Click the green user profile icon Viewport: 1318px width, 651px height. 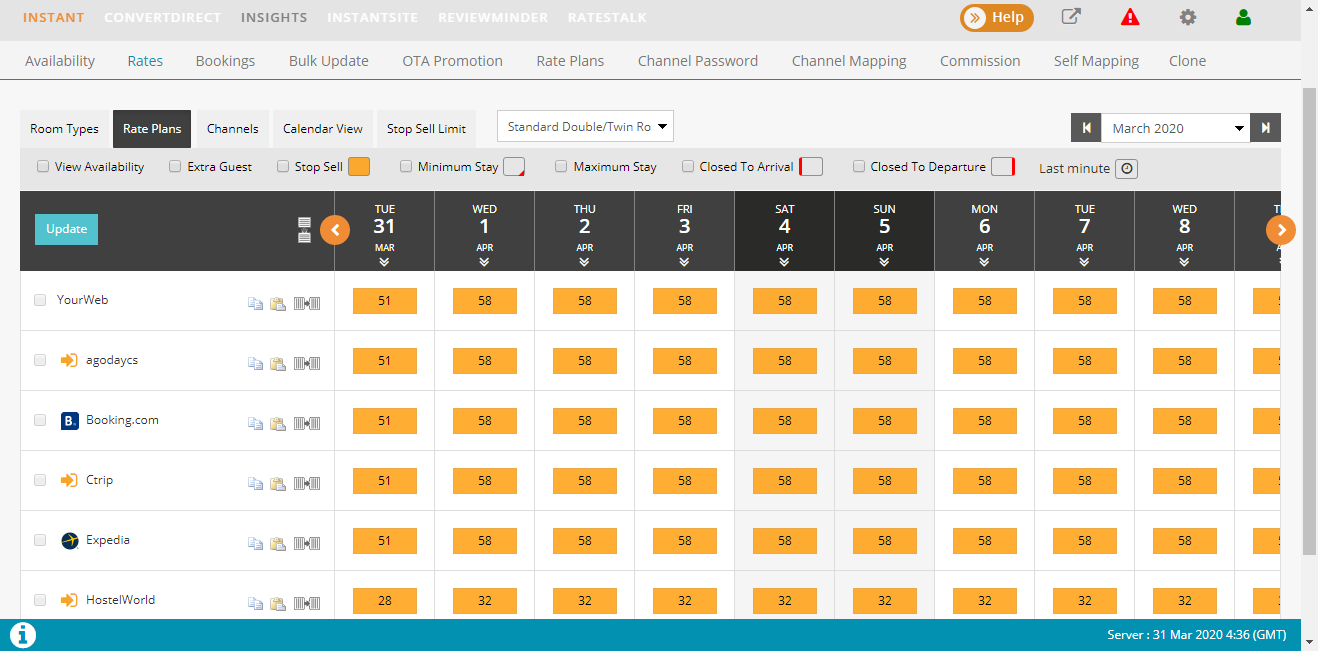click(1243, 17)
